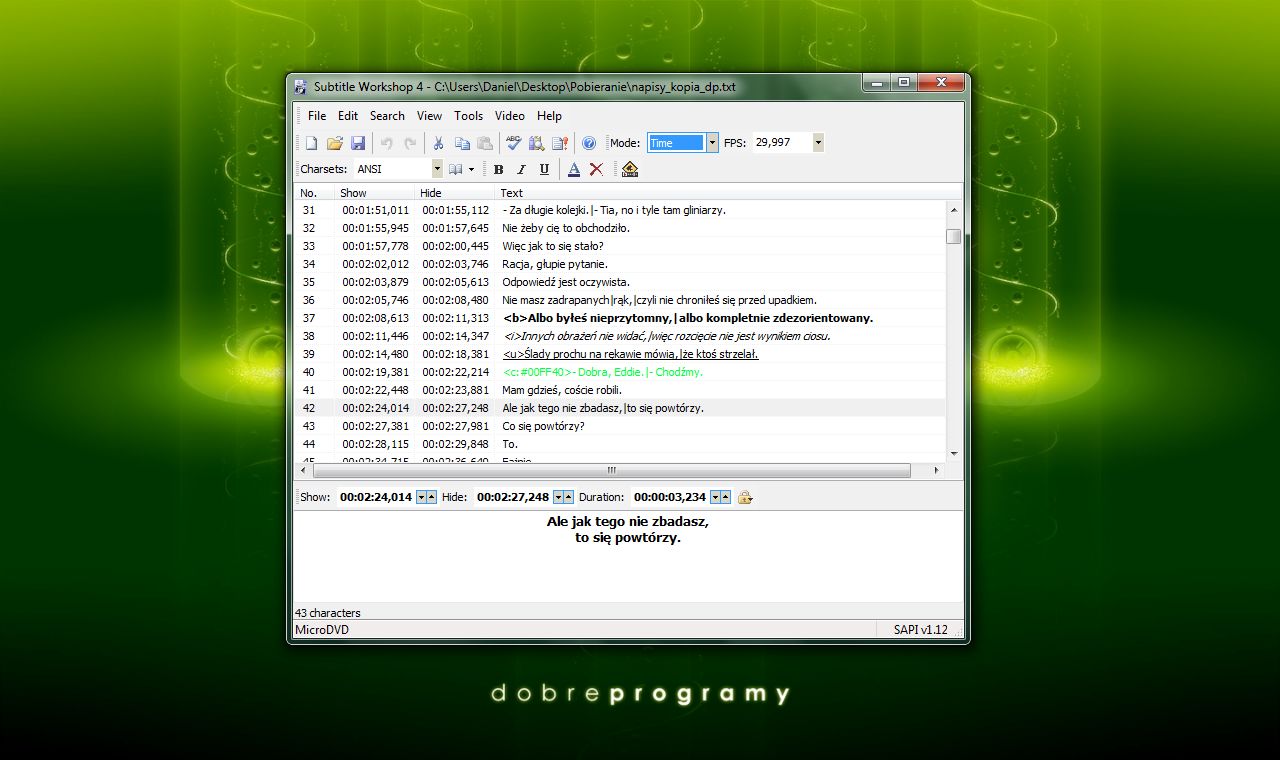Click the MicroDVD format in status bar

(x=322, y=630)
